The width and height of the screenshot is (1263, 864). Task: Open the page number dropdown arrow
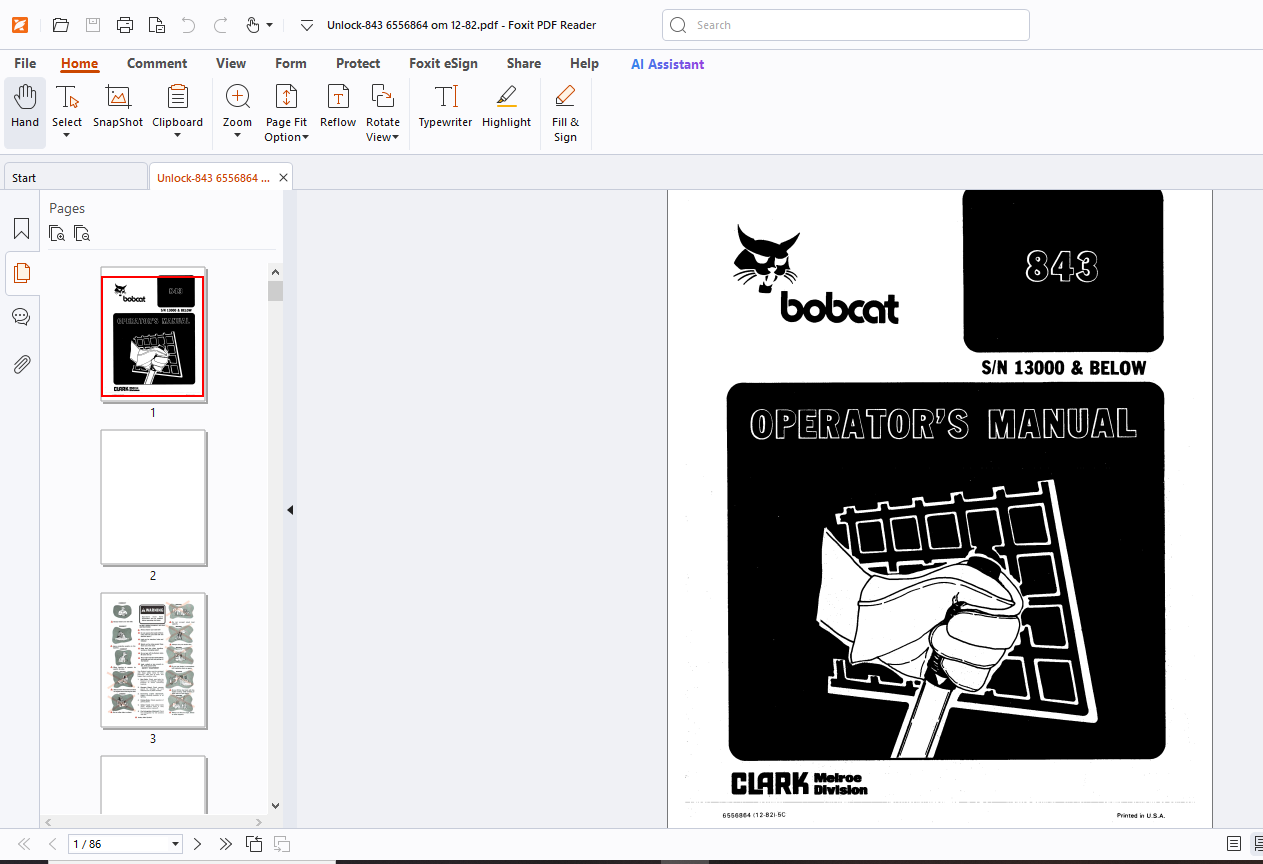click(176, 844)
